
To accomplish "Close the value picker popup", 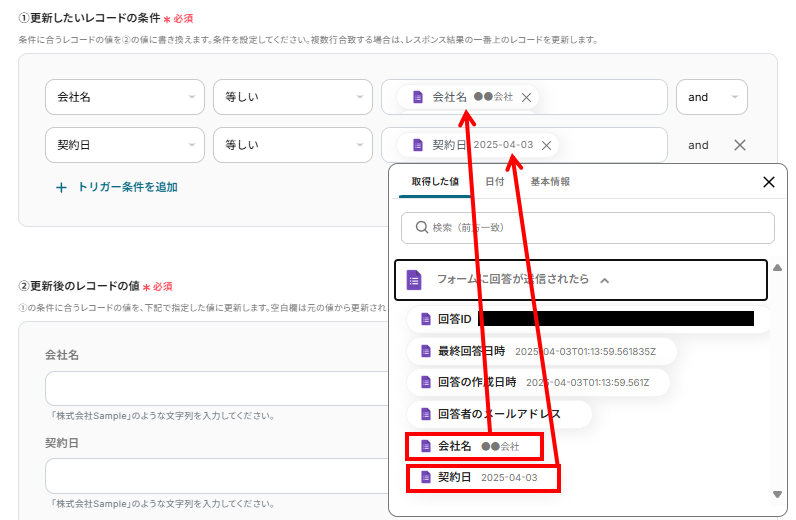I will [768, 182].
